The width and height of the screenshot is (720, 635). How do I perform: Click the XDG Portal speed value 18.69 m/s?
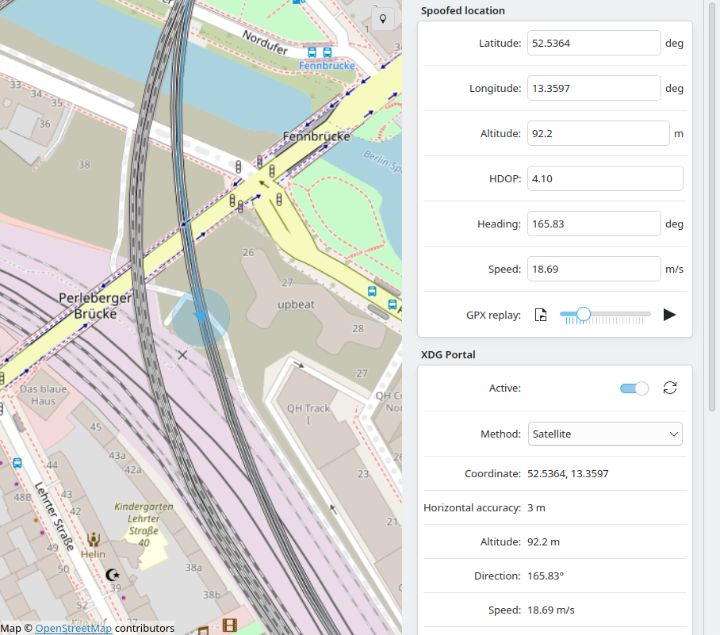coord(551,610)
